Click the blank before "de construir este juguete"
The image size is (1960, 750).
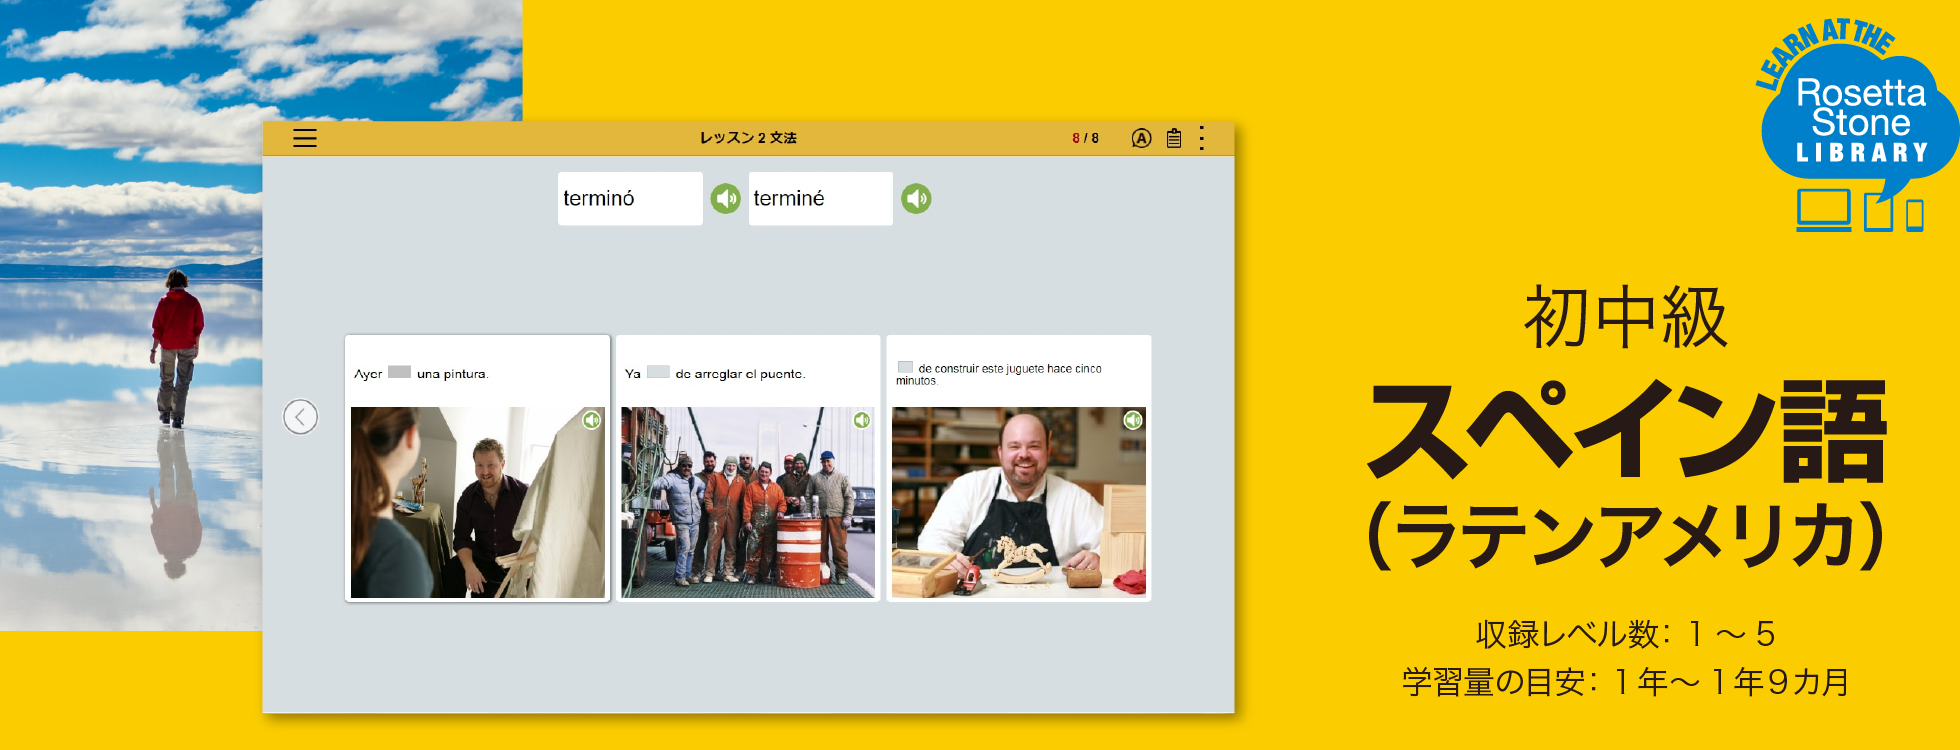(x=905, y=367)
